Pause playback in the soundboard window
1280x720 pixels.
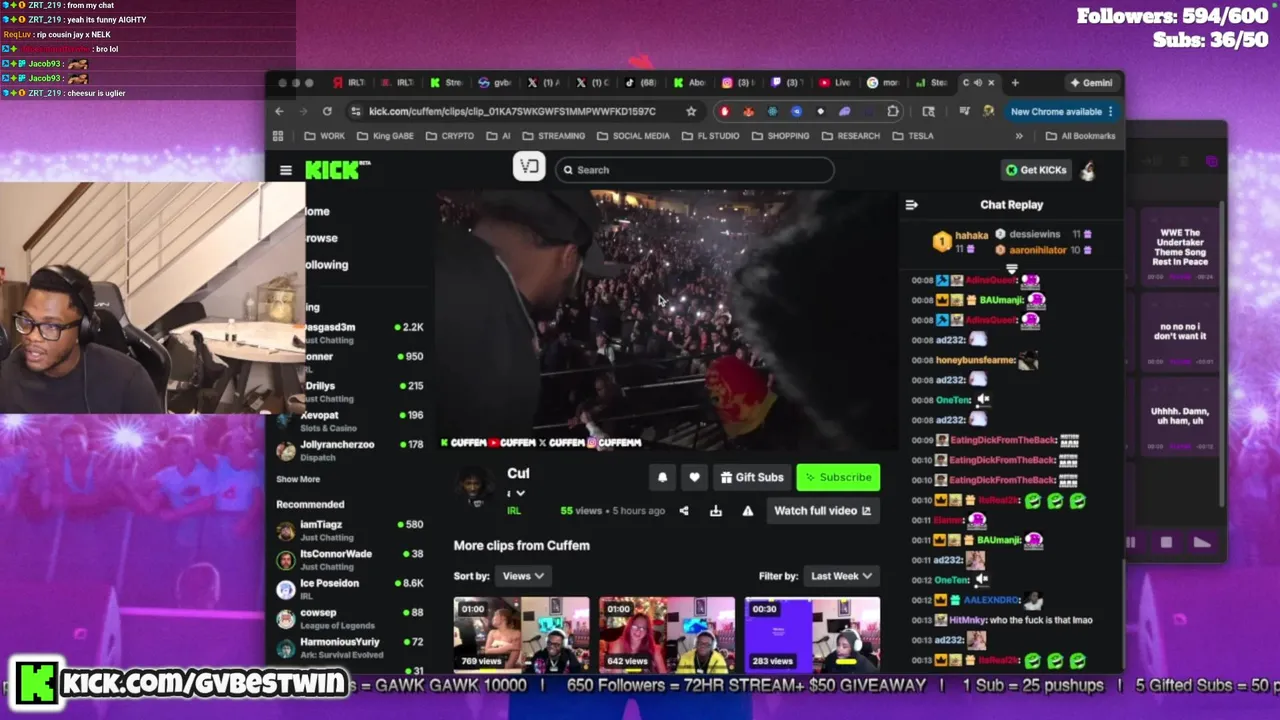coord(1131,543)
